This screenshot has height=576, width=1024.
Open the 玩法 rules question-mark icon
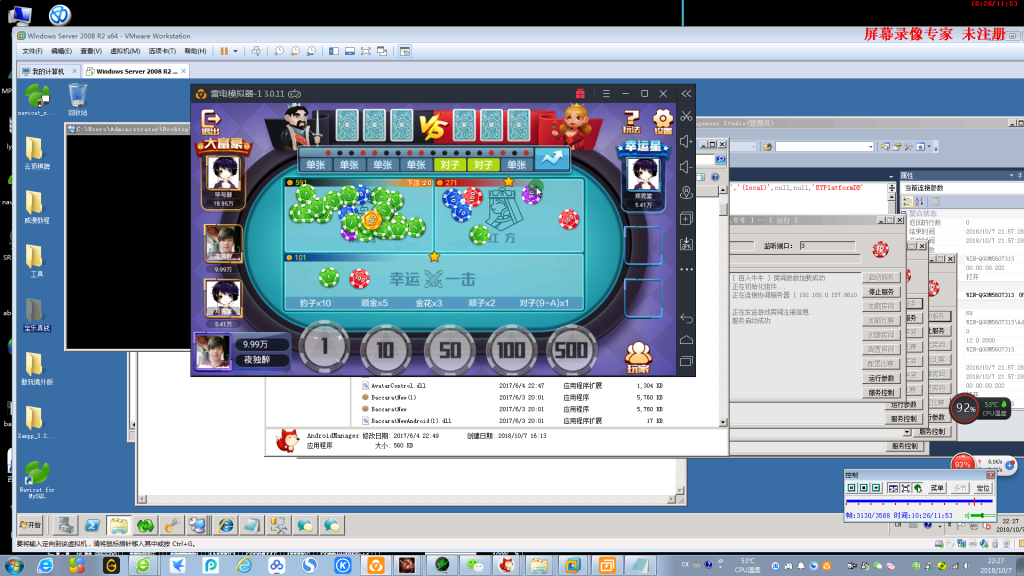click(632, 121)
